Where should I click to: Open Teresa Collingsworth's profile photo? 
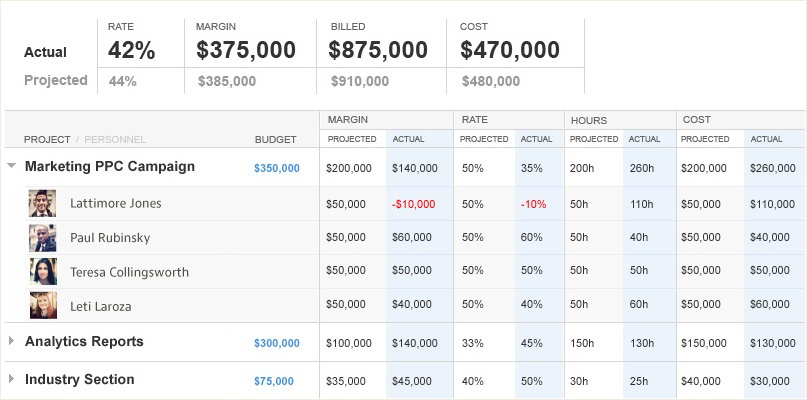pos(43,272)
